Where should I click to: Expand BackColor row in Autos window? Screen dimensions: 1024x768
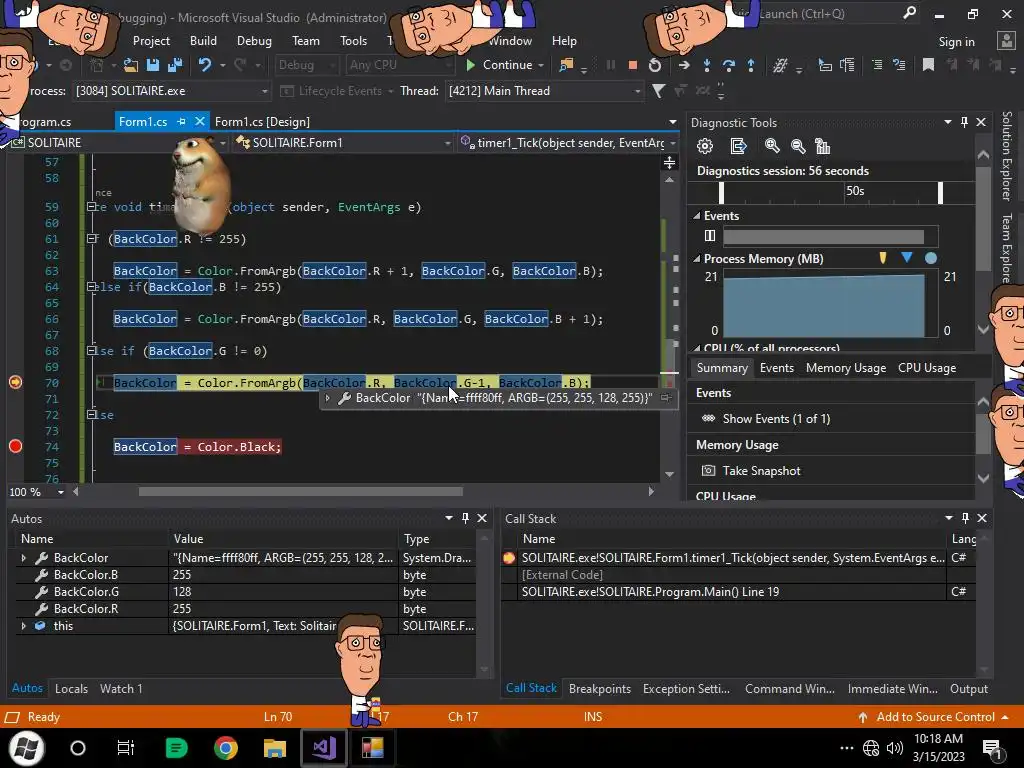point(24,558)
